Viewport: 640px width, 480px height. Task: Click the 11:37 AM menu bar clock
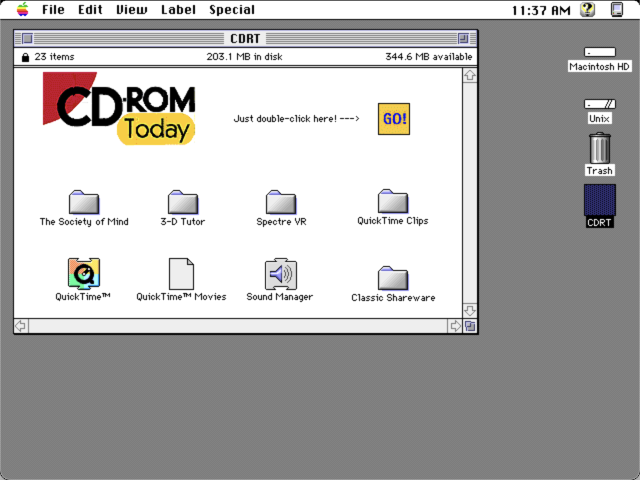click(541, 10)
